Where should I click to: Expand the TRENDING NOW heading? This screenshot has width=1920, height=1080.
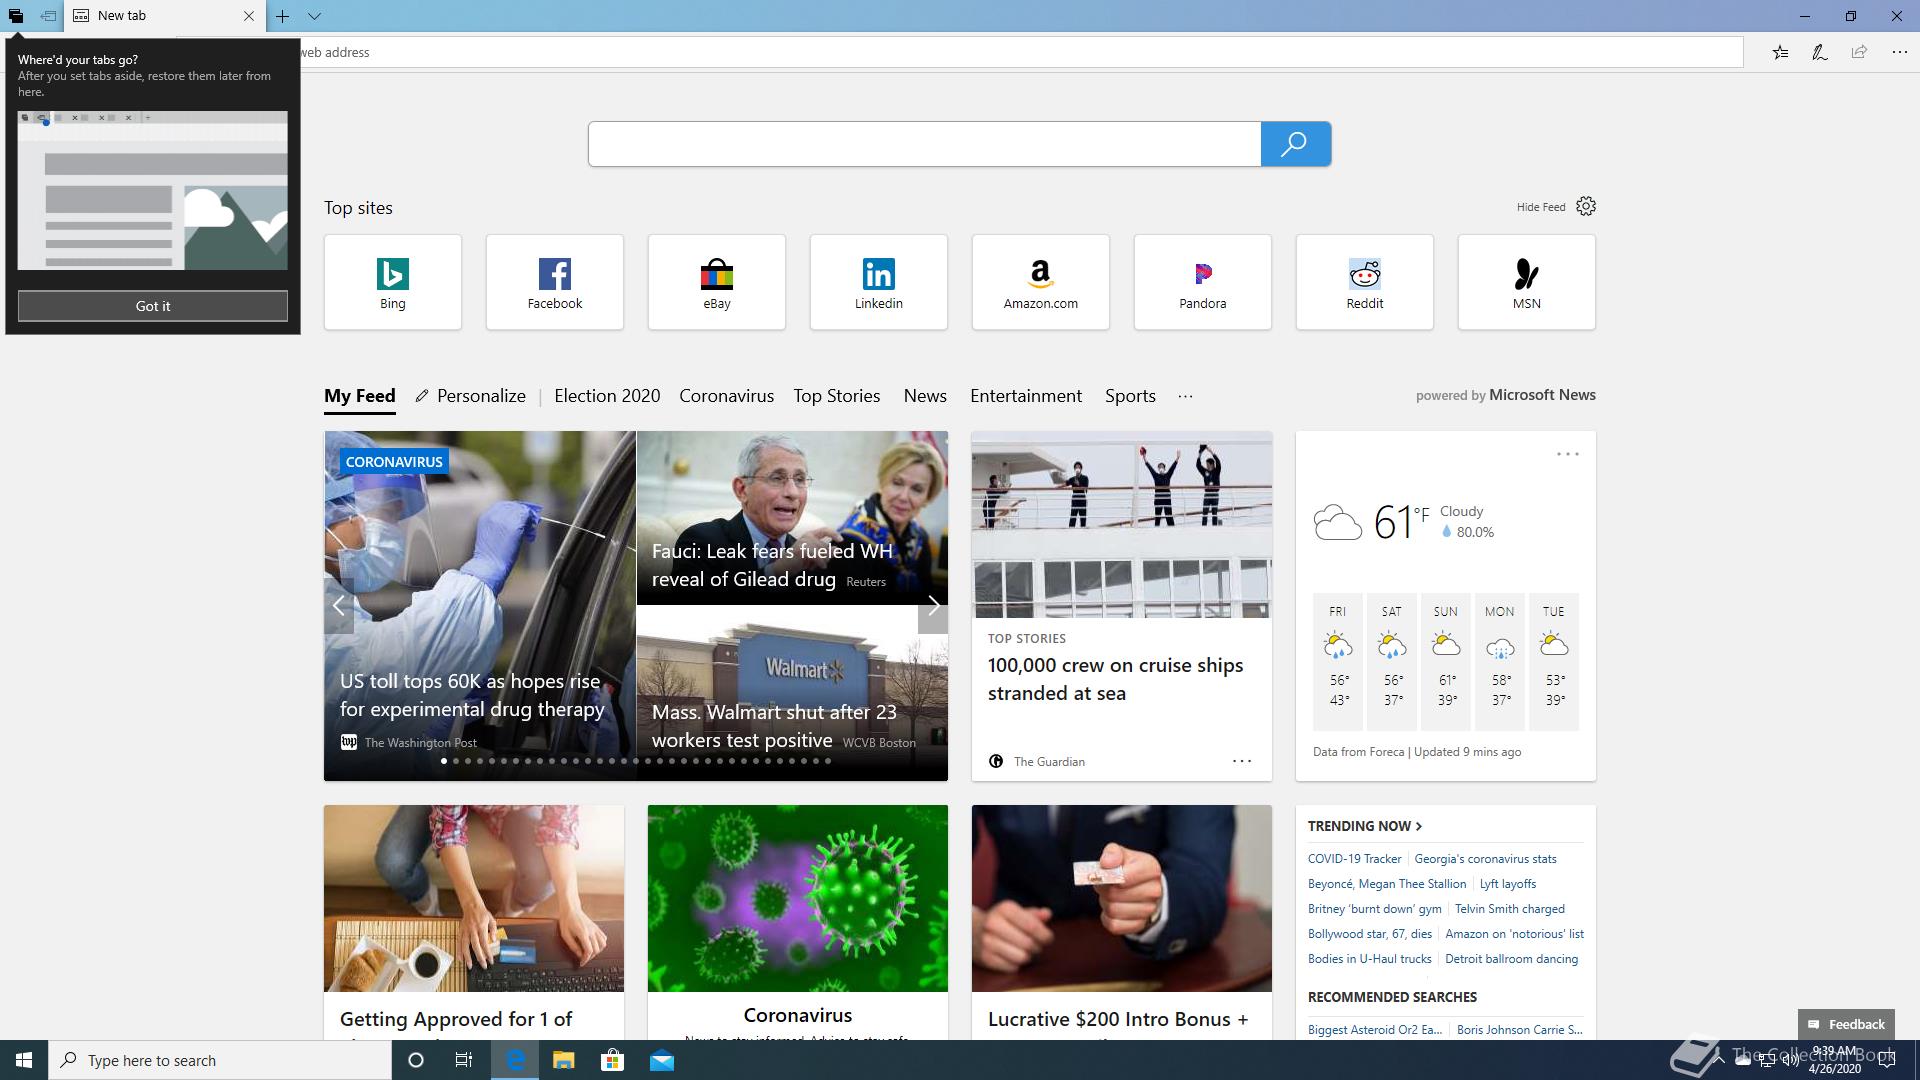[1365, 826]
